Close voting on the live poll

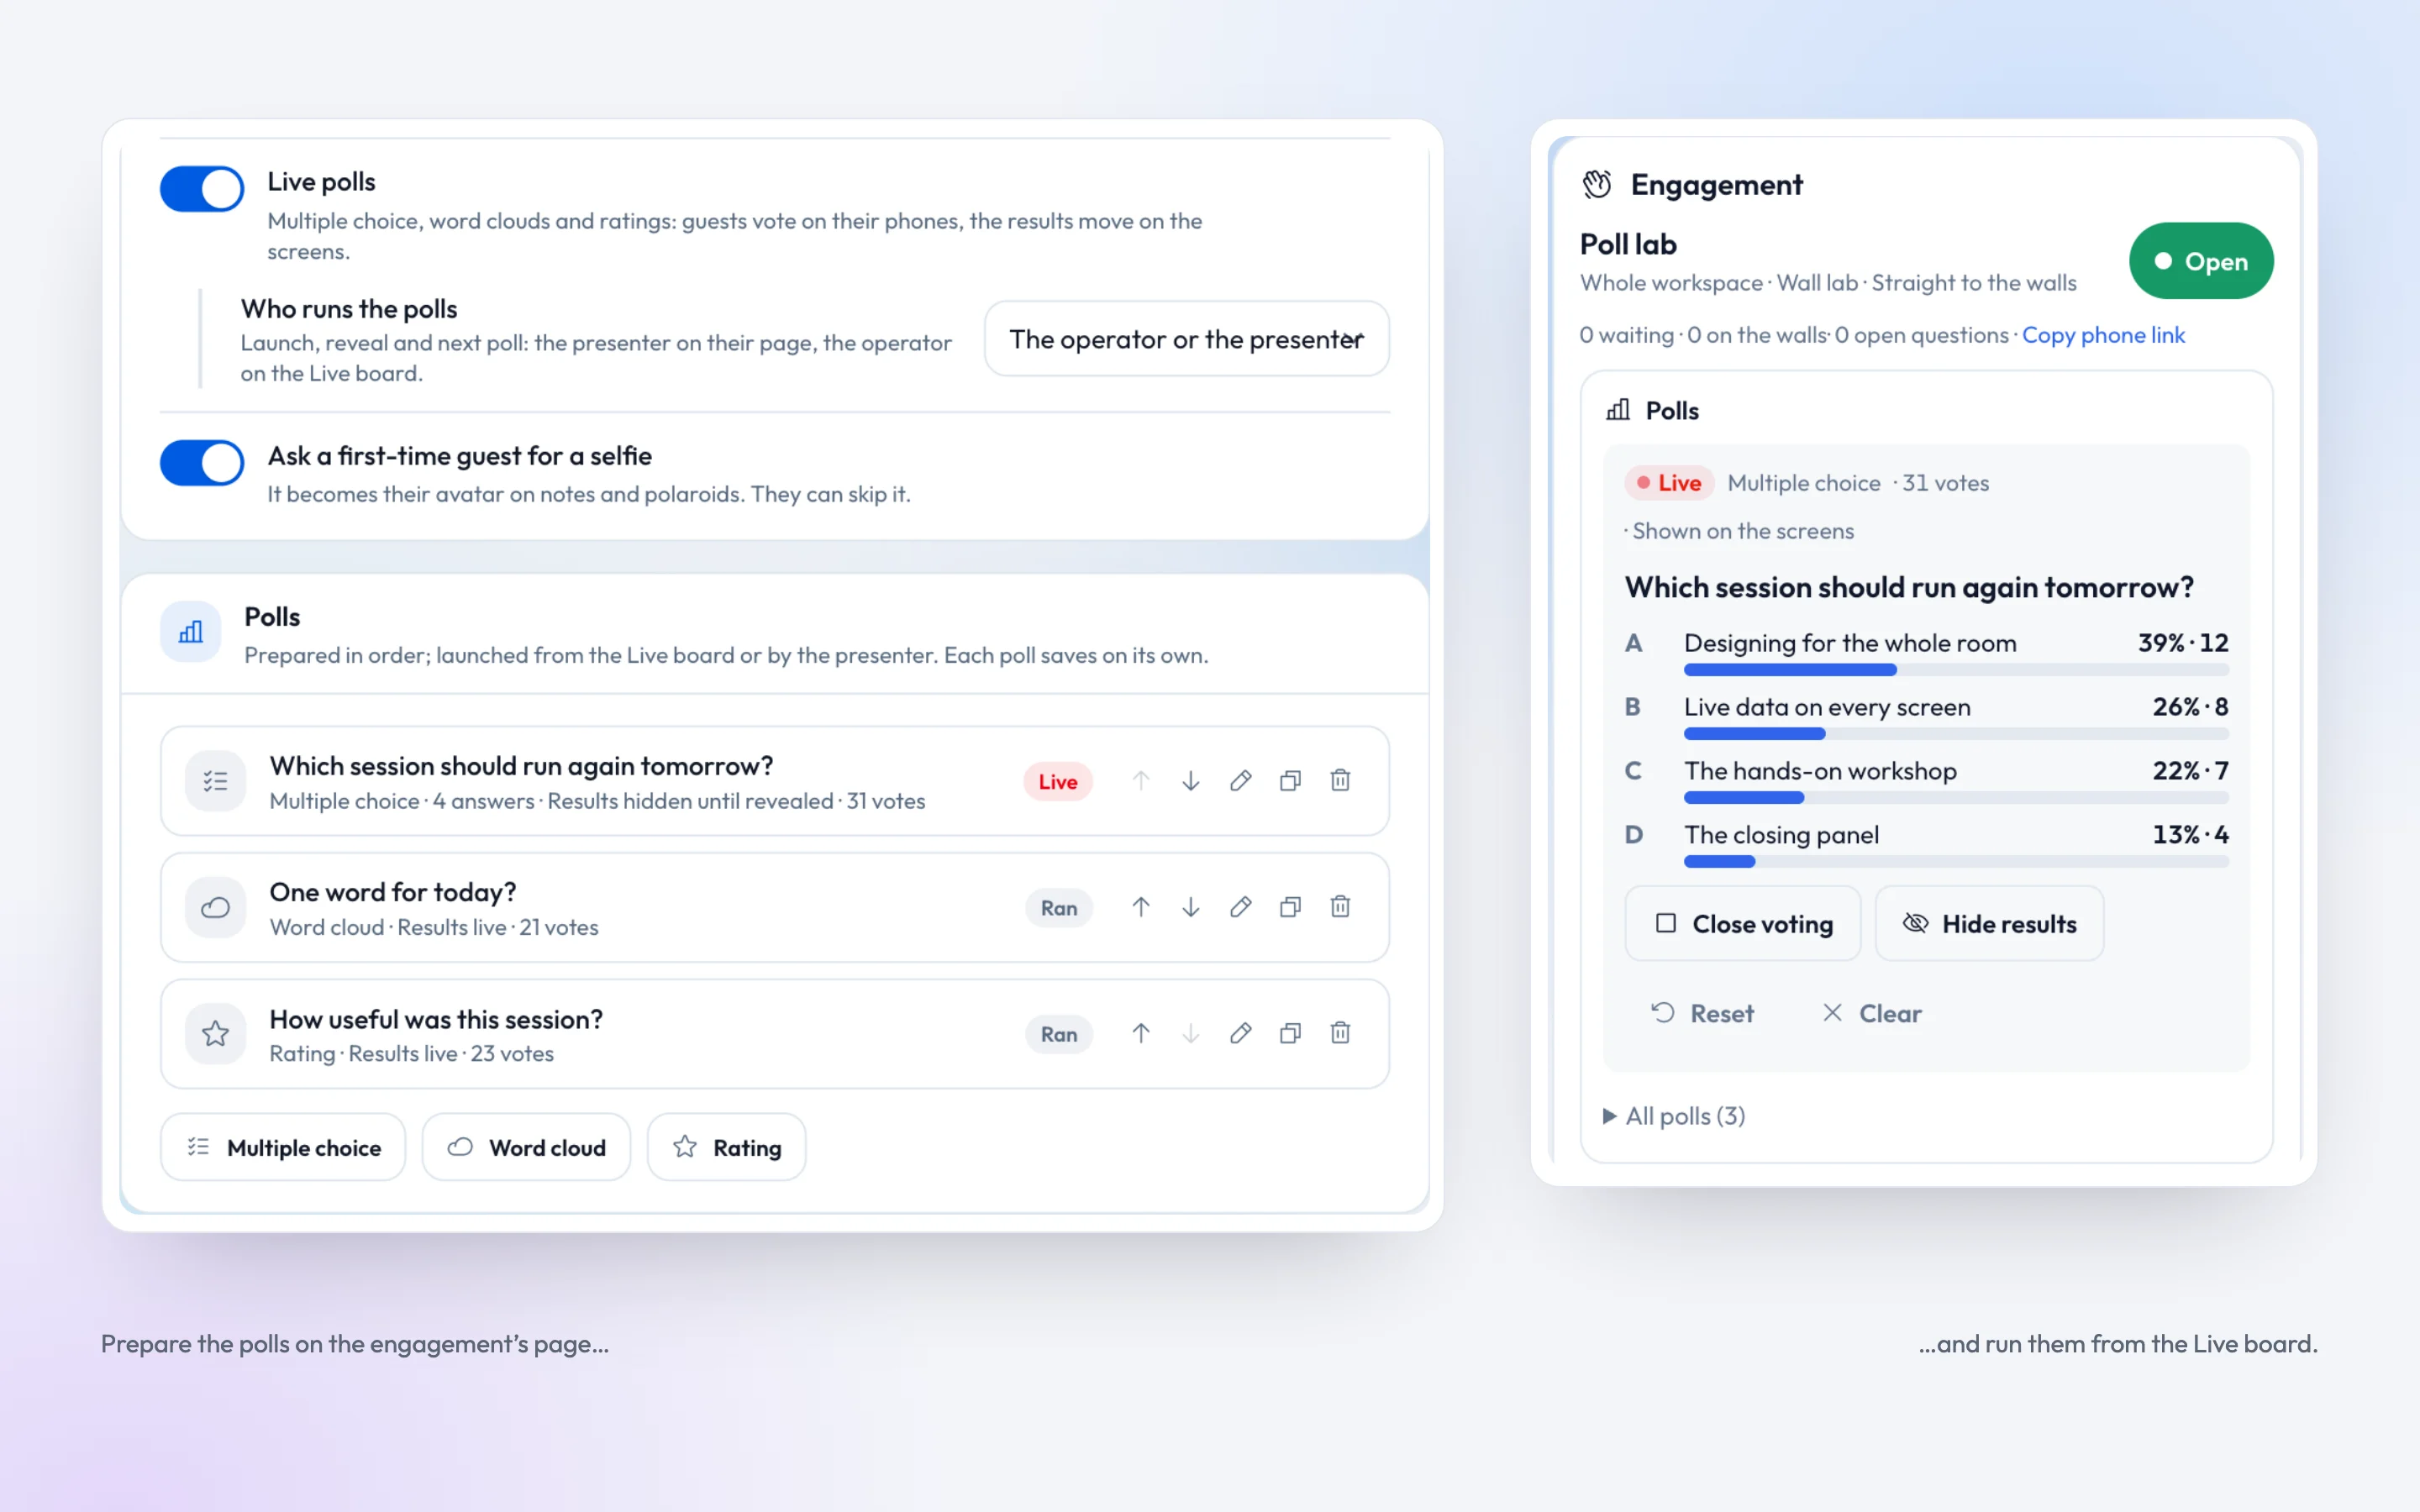1743,924
